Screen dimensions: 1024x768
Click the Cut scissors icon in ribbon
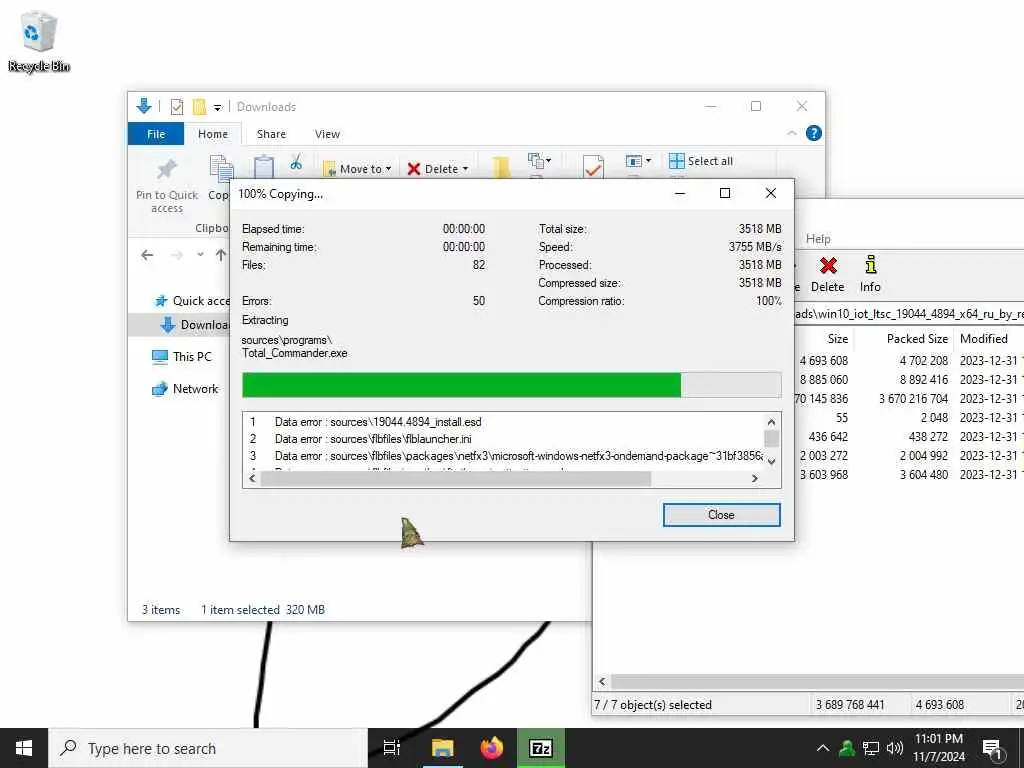[296, 162]
